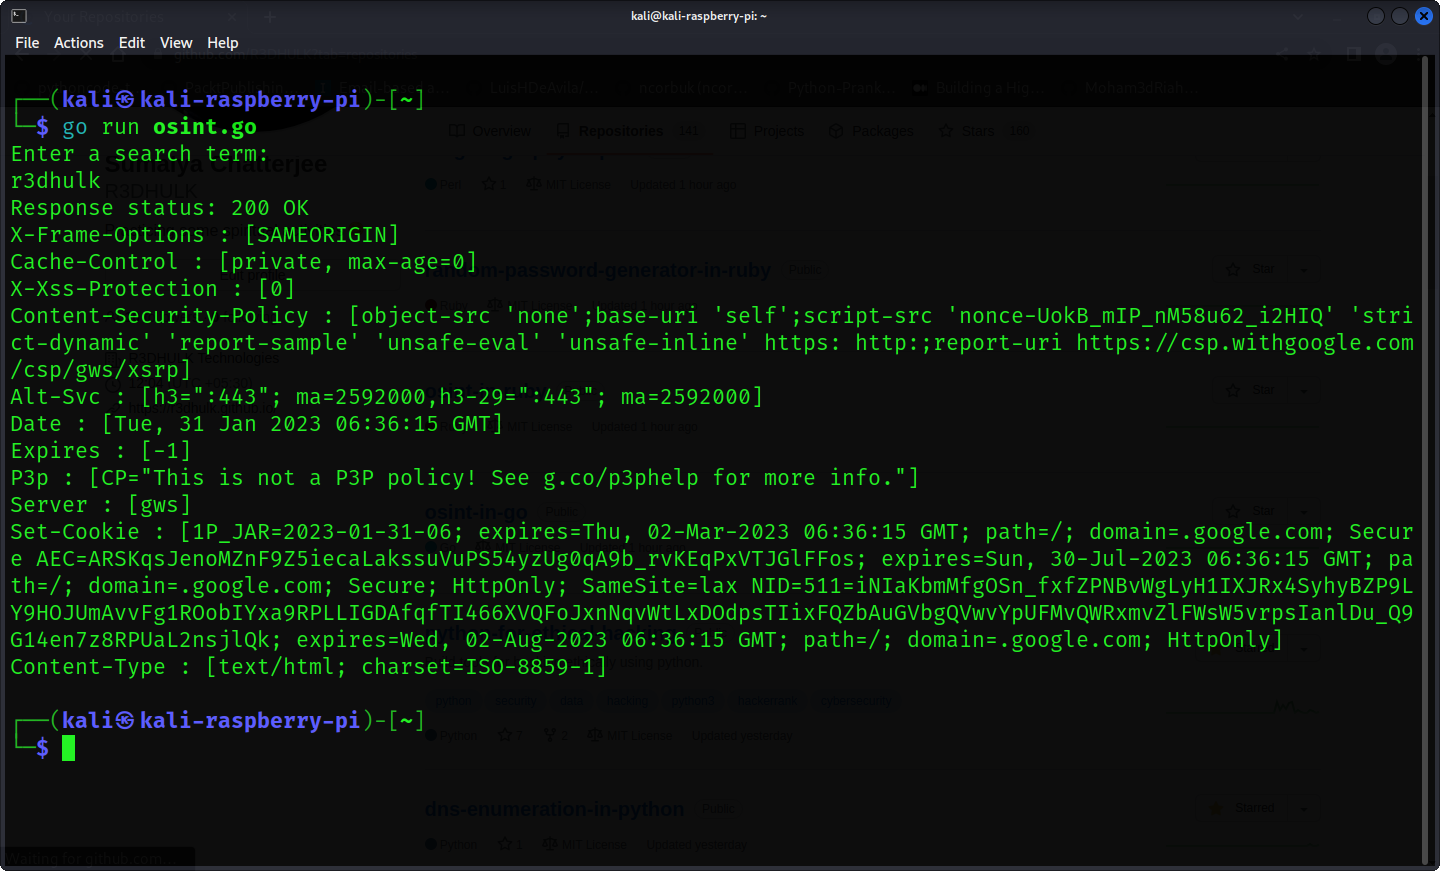Click the csp.withgoogle.com report URL
The height and width of the screenshot is (871, 1440).
point(1245,343)
